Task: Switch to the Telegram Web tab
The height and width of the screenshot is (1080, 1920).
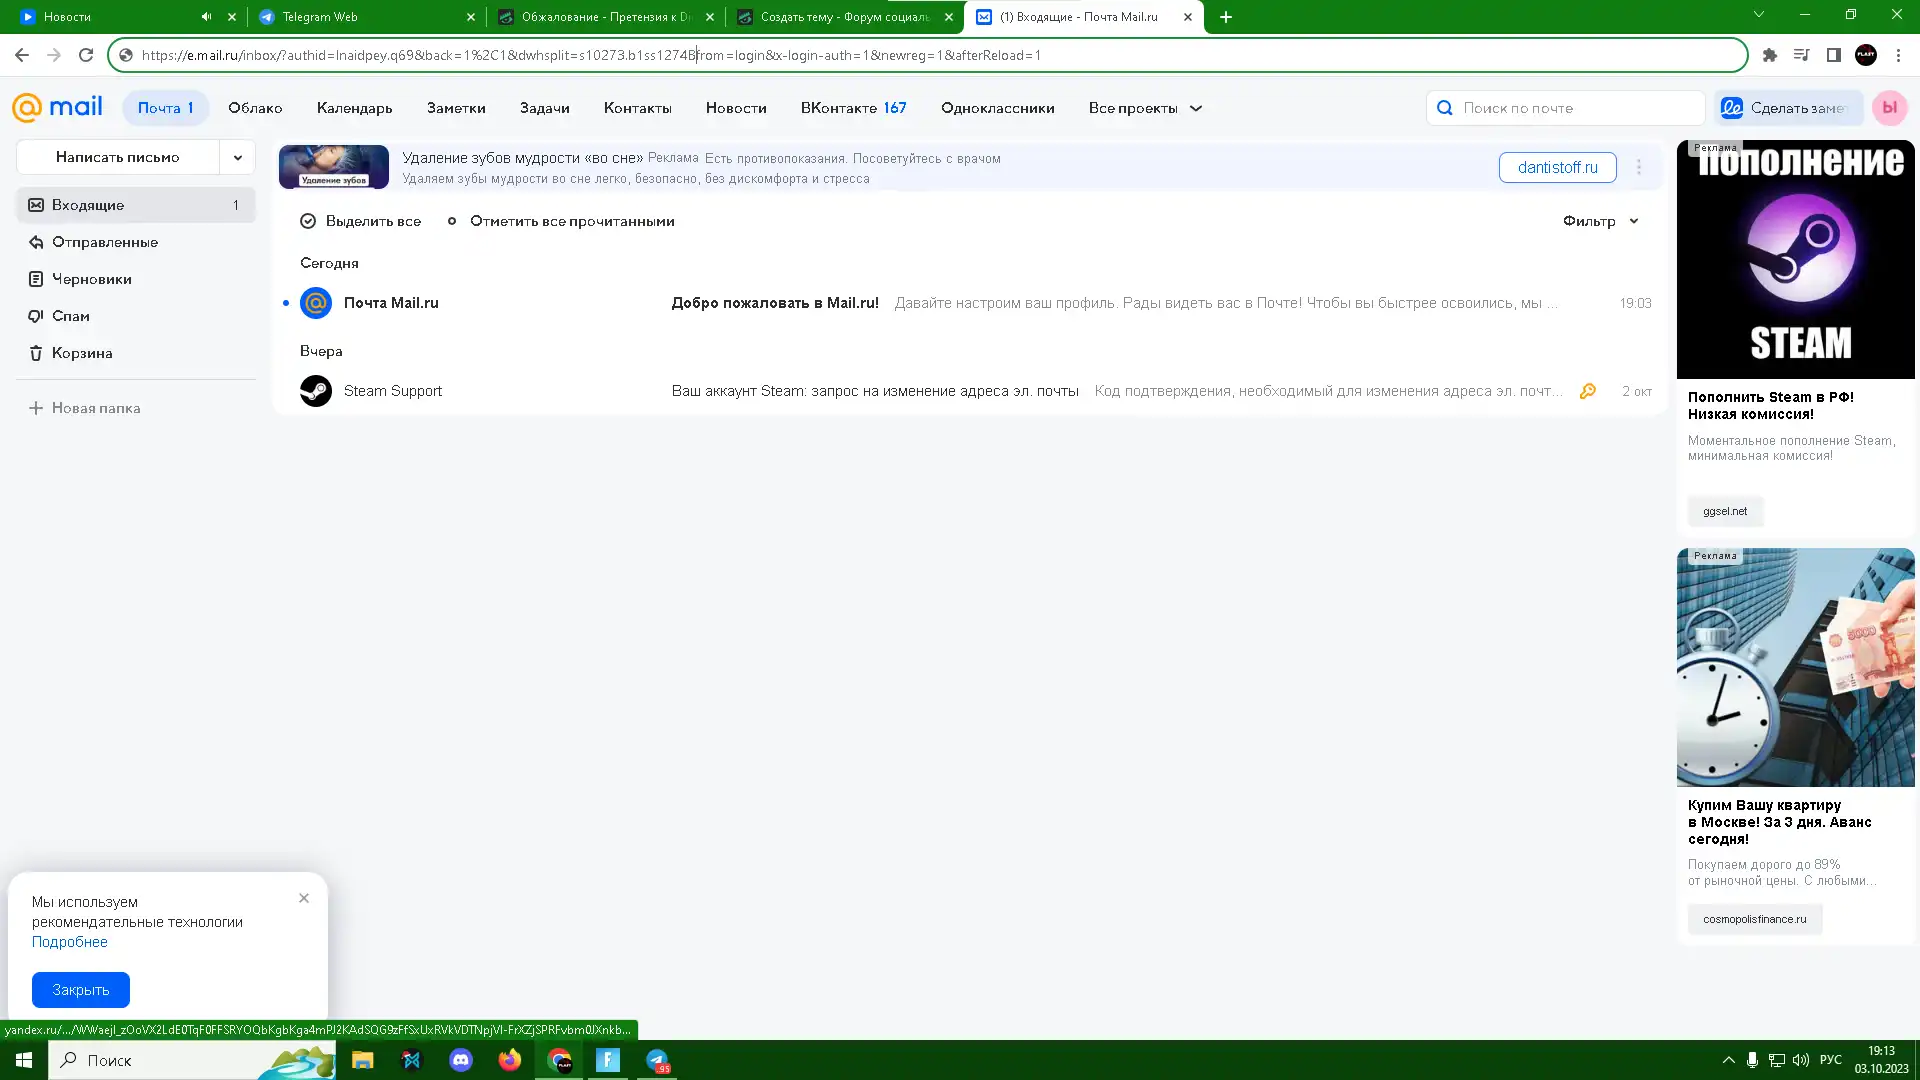Action: (x=366, y=17)
